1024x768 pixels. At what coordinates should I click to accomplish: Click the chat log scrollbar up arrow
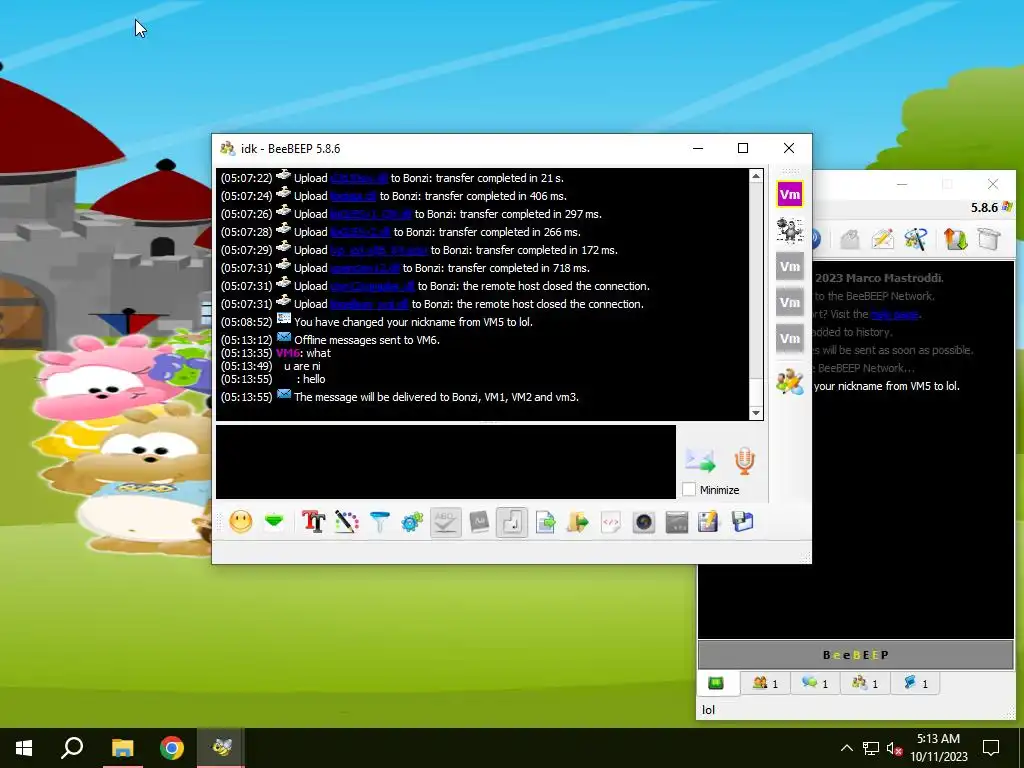[x=756, y=176]
